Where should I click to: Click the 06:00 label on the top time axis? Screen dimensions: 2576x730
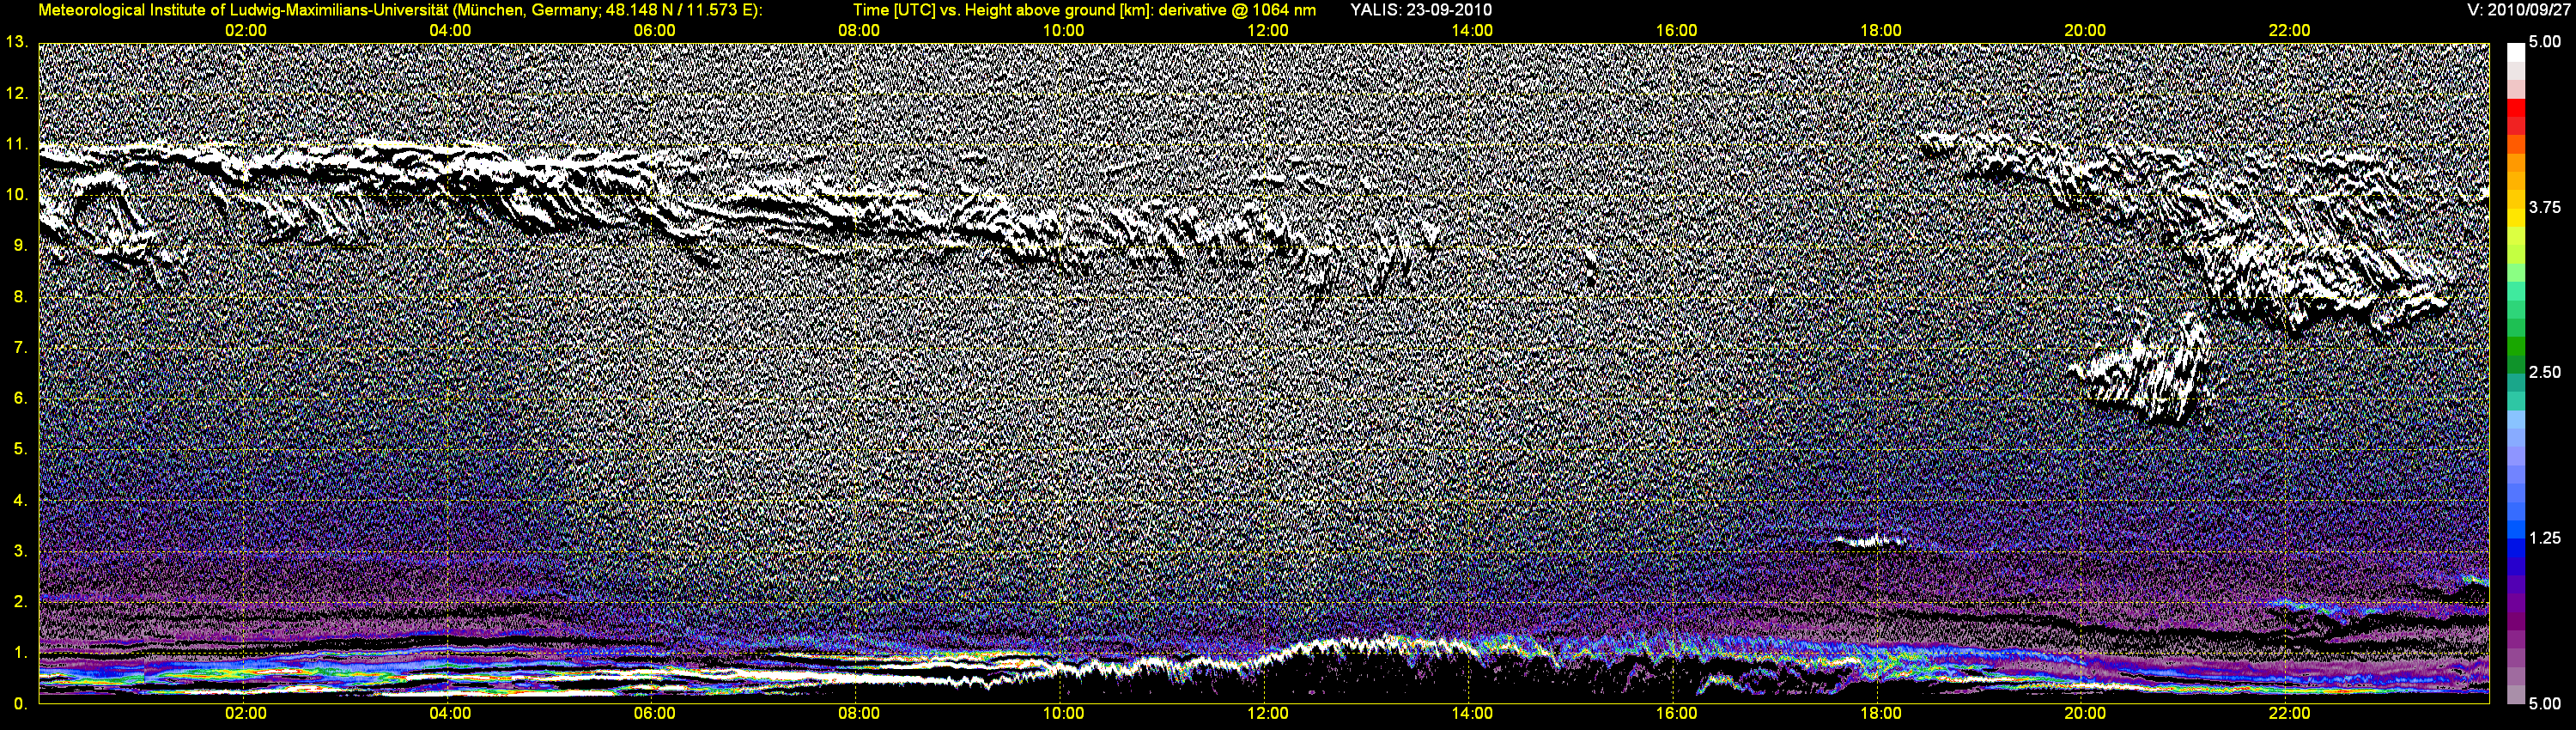tap(654, 30)
